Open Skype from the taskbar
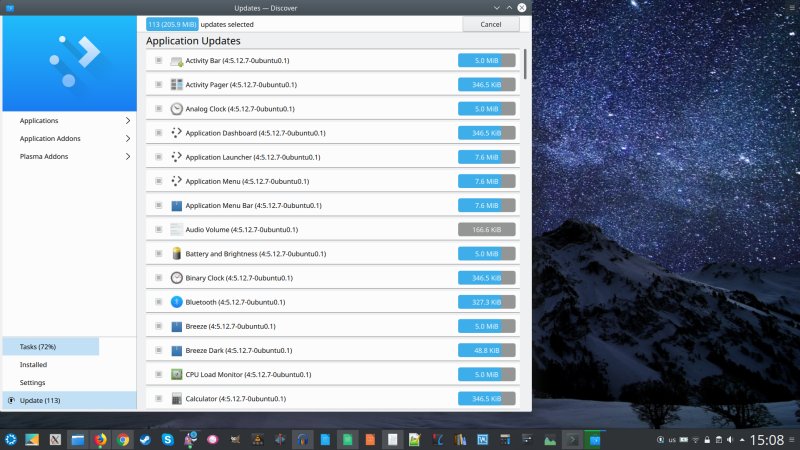 click(x=168, y=439)
